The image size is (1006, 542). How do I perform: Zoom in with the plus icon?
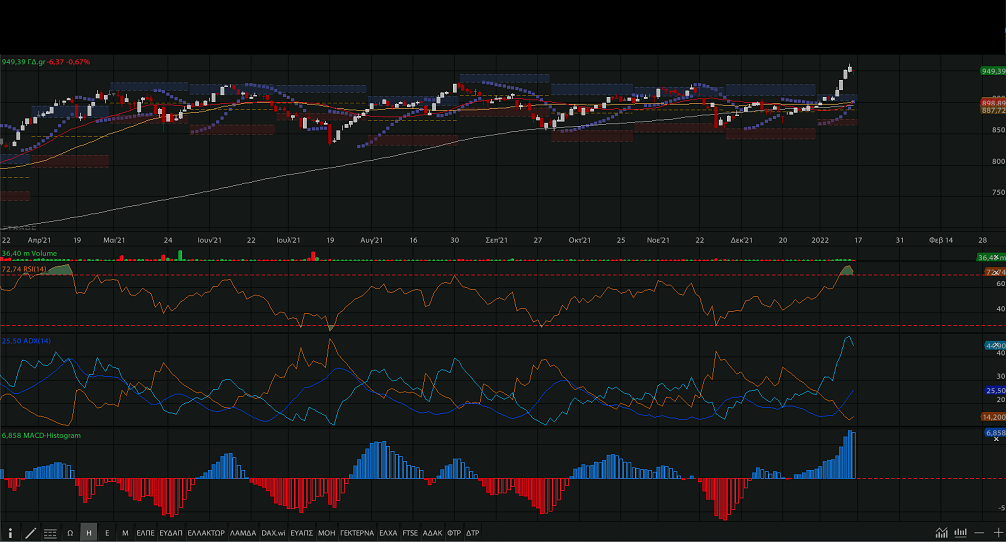tap(997, 533)
